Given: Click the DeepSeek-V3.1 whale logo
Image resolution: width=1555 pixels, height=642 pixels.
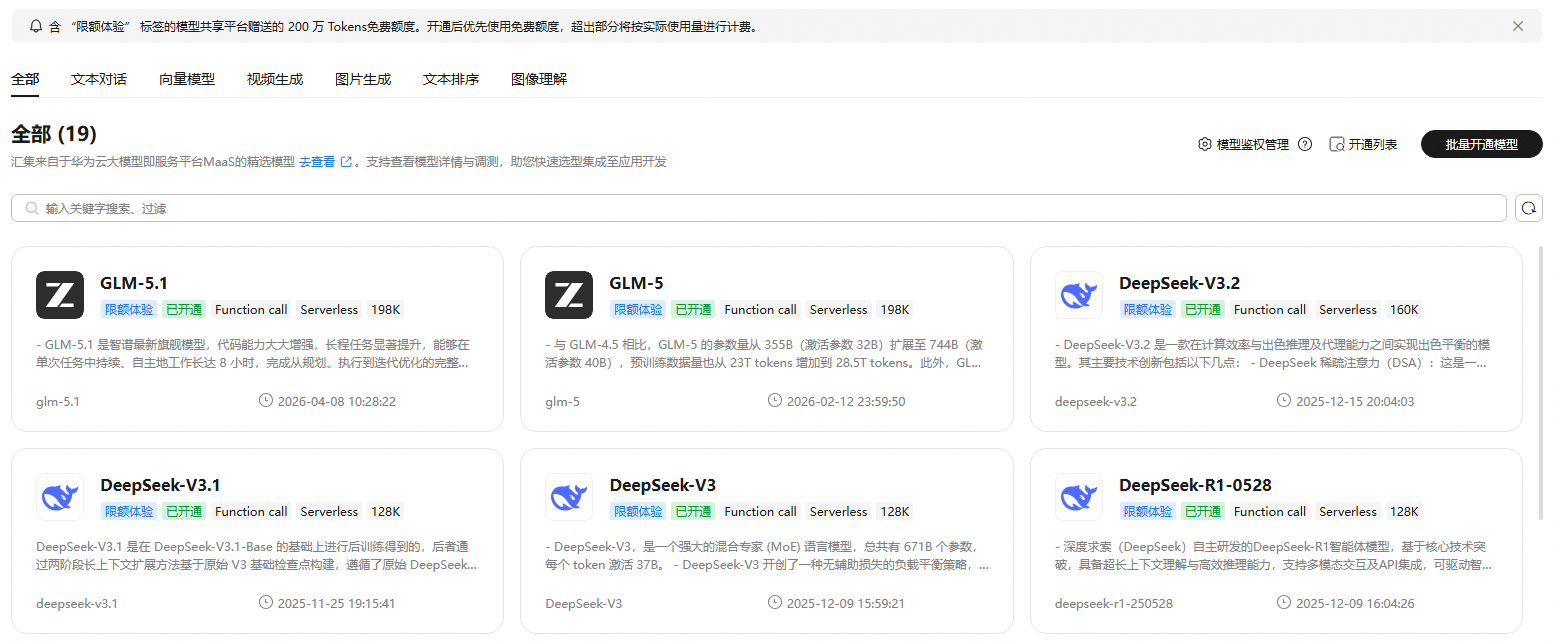Looking at the screenshot, I should pos(60,497).
